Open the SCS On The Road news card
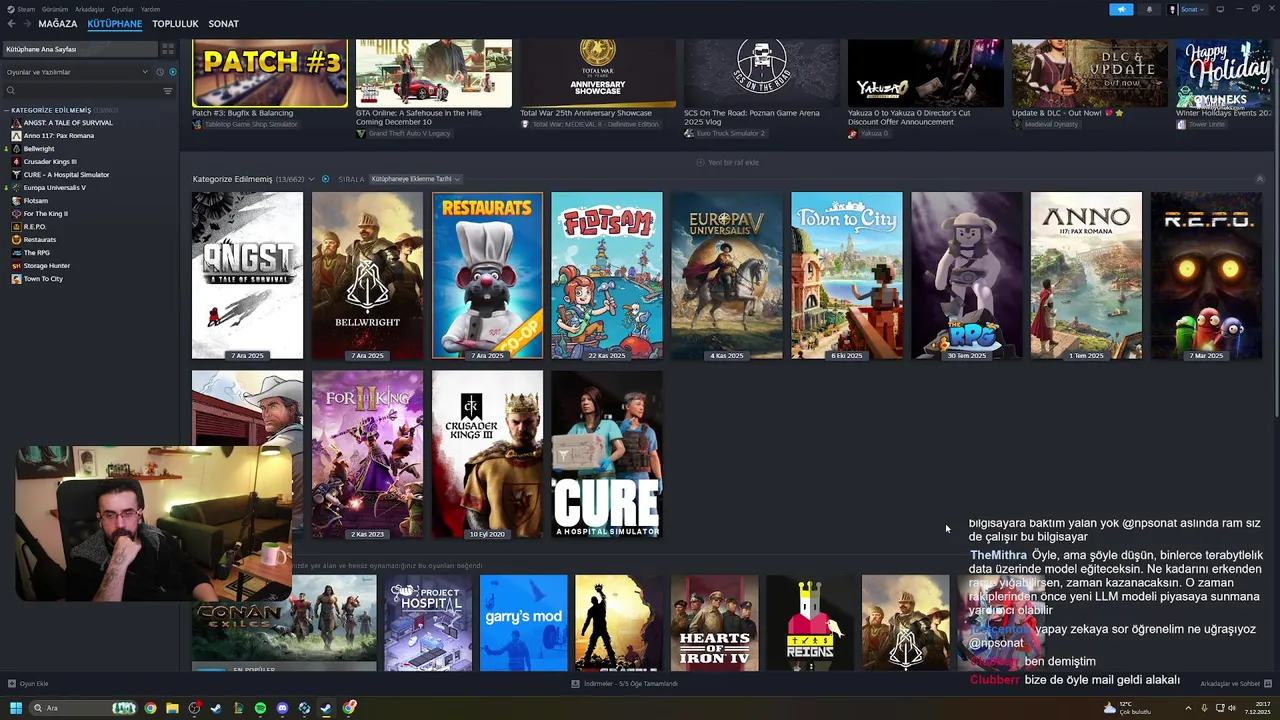This screenshot has width=1280, height=720. [762, 73]
